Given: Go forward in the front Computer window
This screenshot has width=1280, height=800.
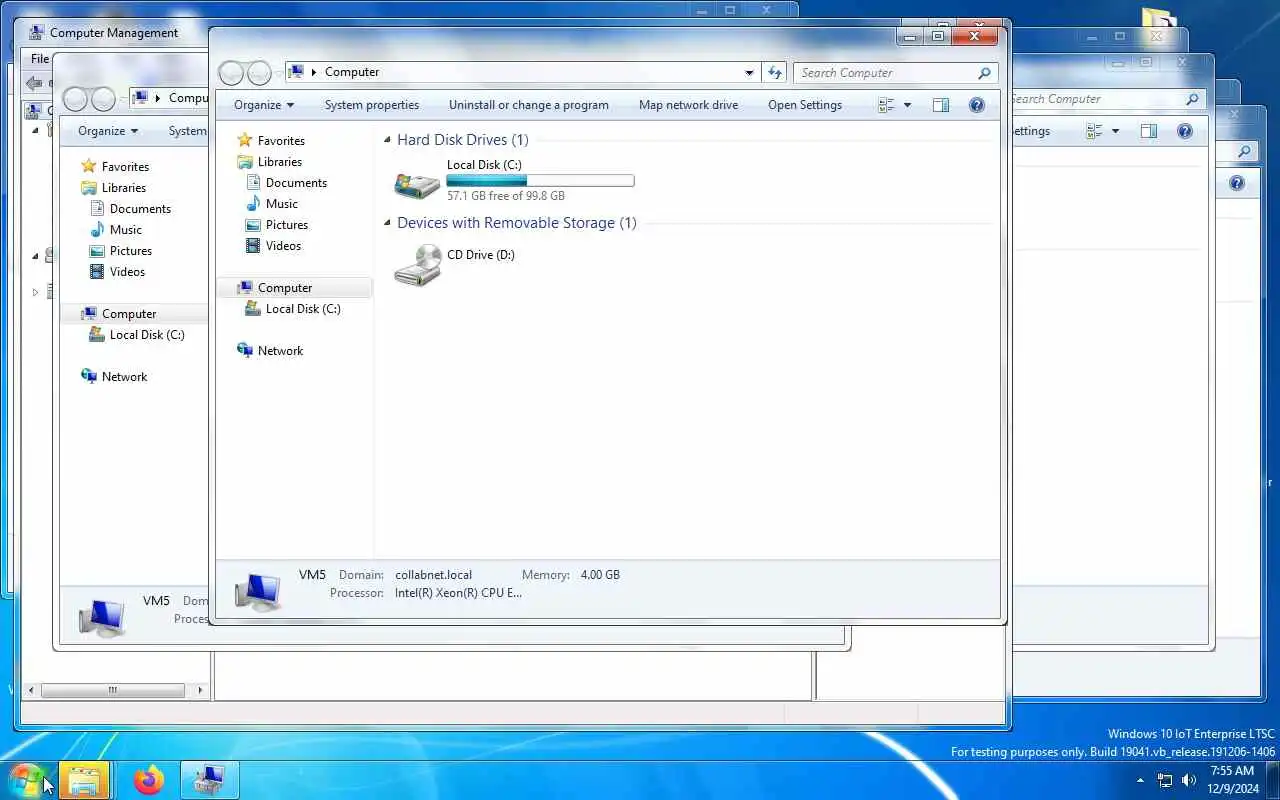Looking at the screenshot, I should (259, 72).
